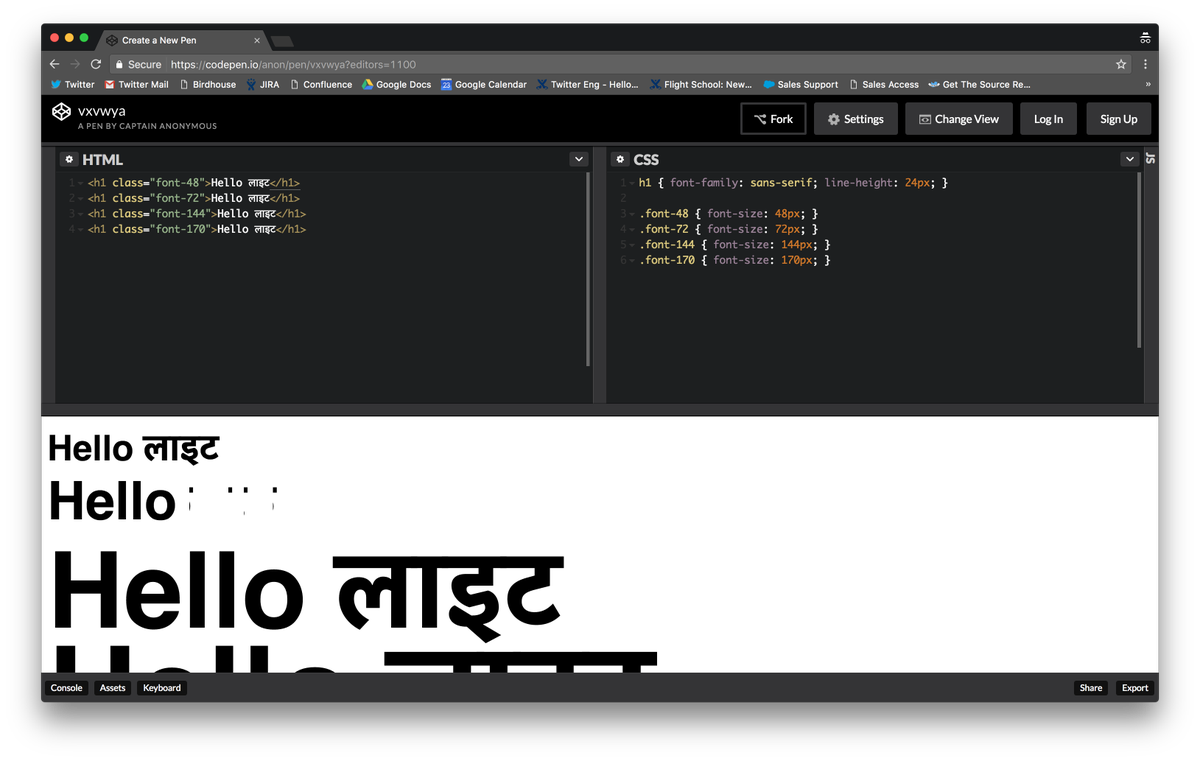Viewport: 1200px width, 761px height.
Task: Open Twitter Eng - Hello bookmark
Action: pos(587,85)
